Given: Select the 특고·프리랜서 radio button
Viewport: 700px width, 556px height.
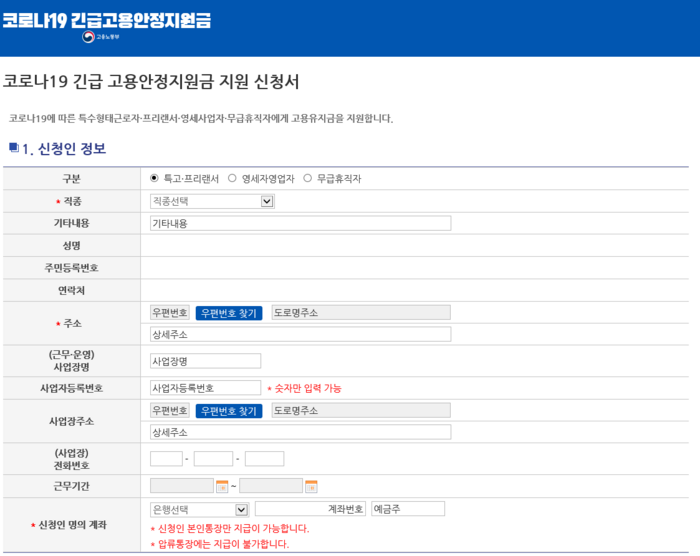Looking at the screenshot, I should [x=154, y=178].
